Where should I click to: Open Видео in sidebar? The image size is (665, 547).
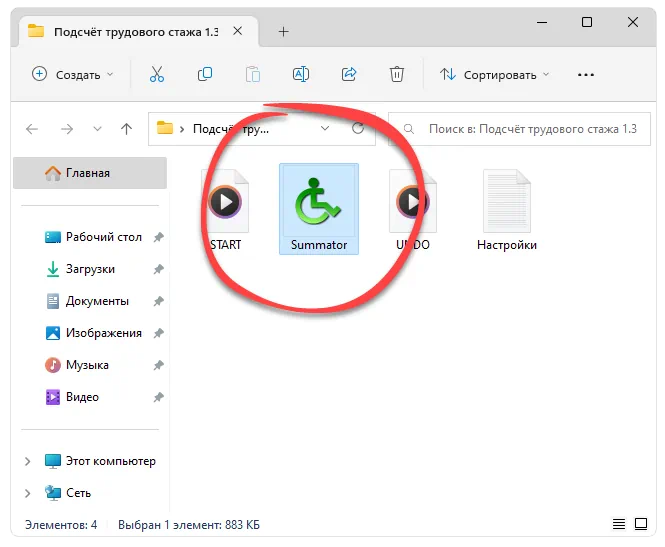[71, 397]
